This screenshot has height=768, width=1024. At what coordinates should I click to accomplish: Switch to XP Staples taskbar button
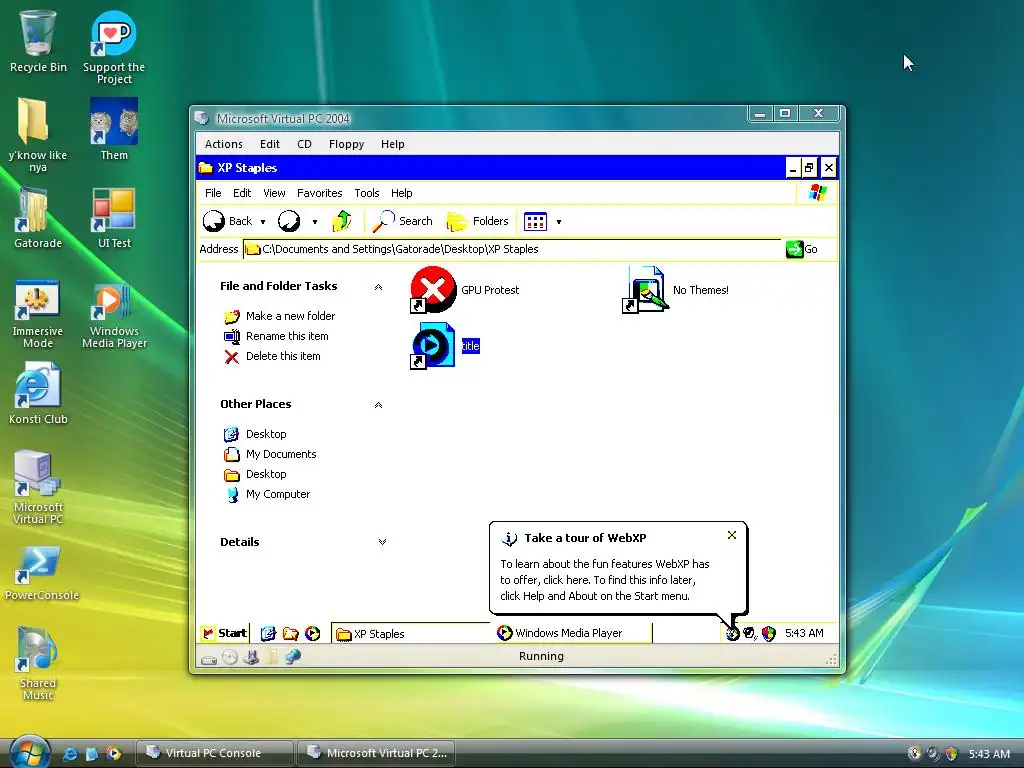coord(409,633)
